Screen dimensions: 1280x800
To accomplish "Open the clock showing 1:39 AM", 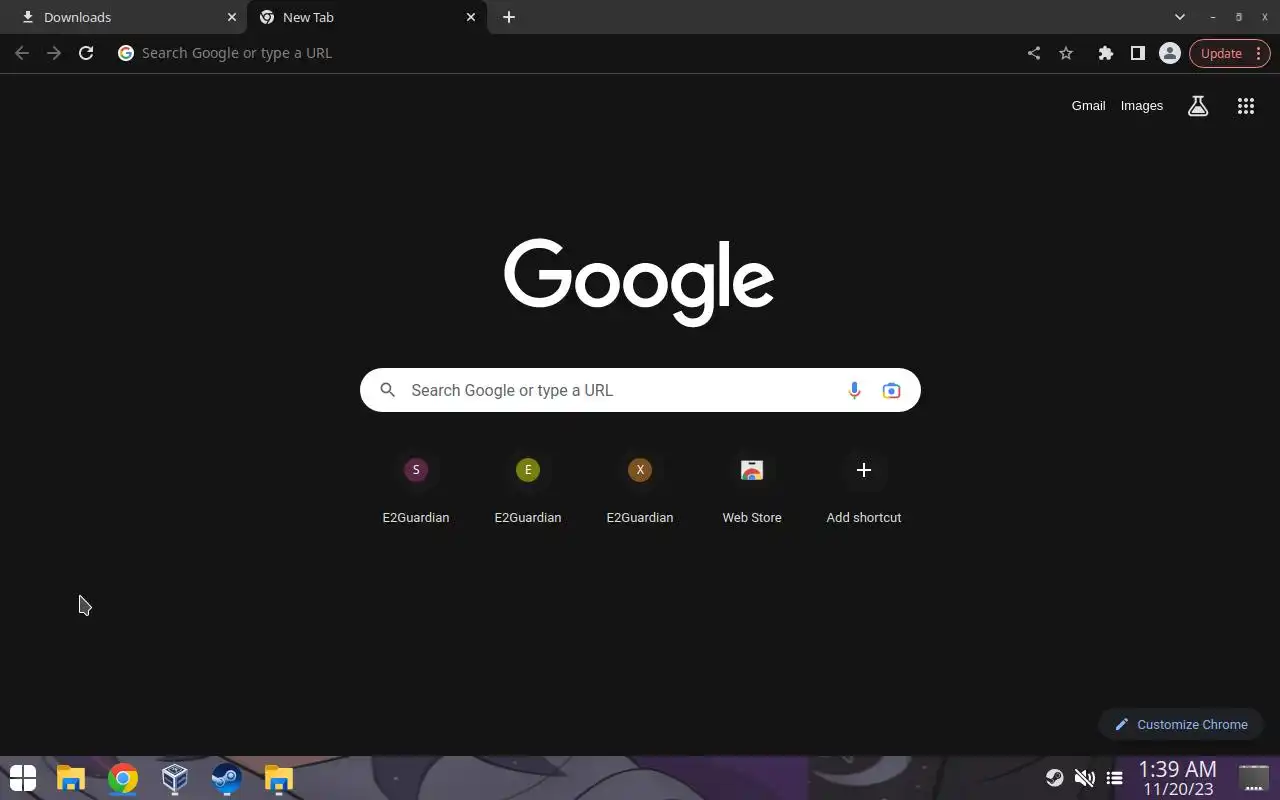I will click(1178, 778).
